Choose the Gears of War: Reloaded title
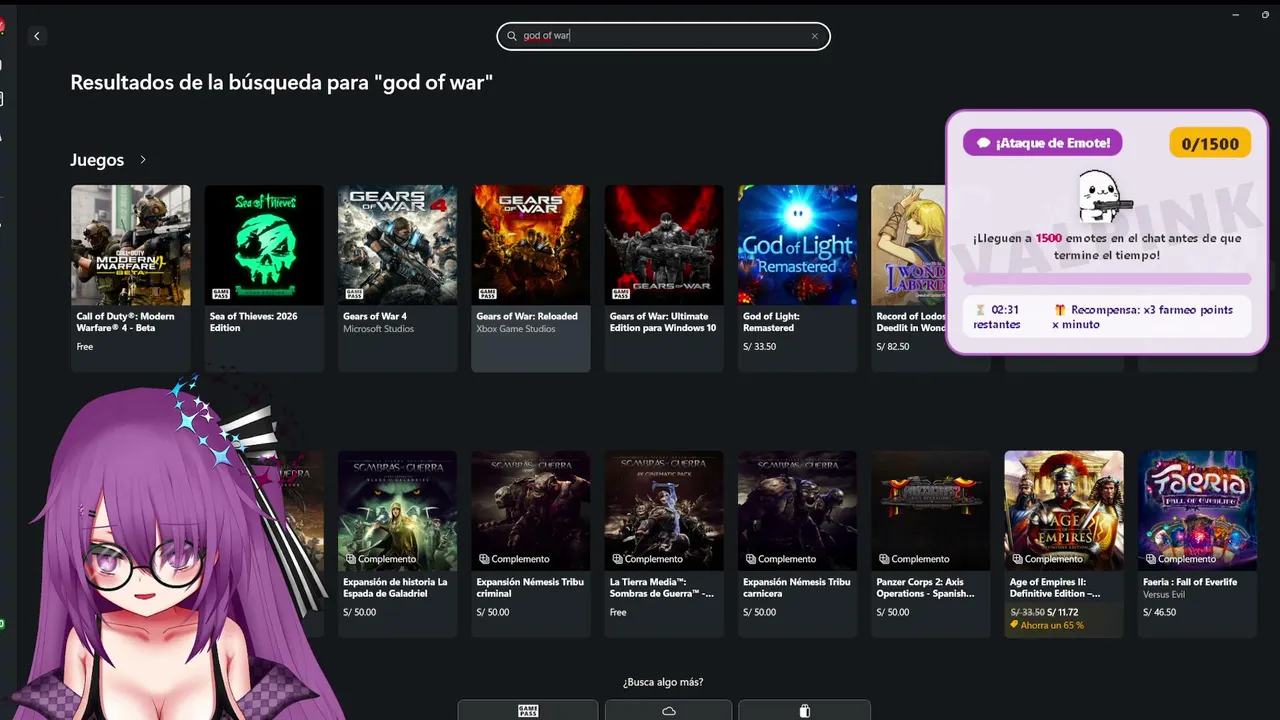The height and width of the screenshot is (720, 1280). pos(527,316)
